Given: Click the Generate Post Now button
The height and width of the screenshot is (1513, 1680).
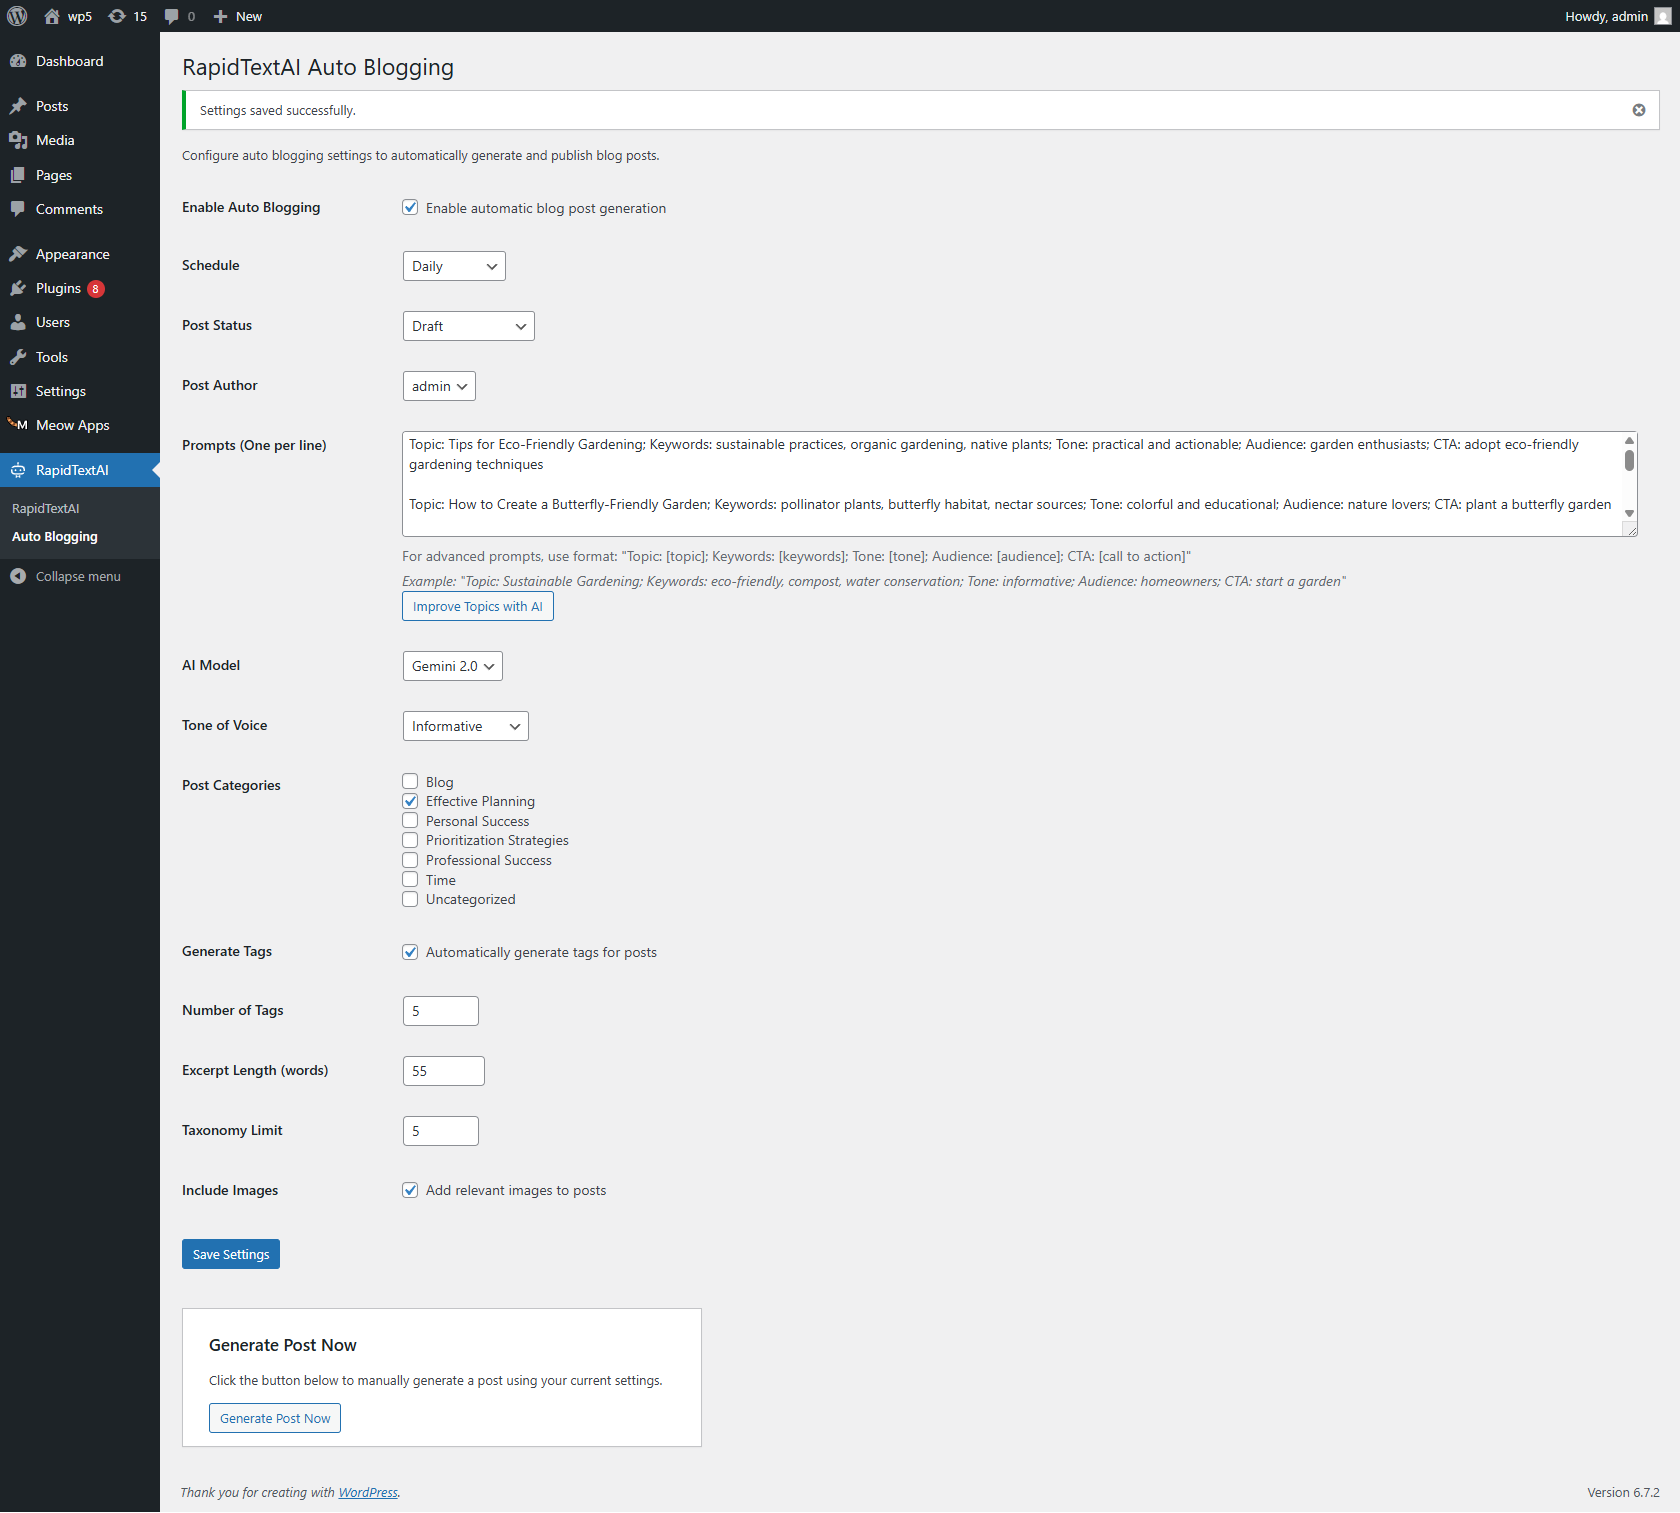Looking at the screenshot, I should [275, 1418].
